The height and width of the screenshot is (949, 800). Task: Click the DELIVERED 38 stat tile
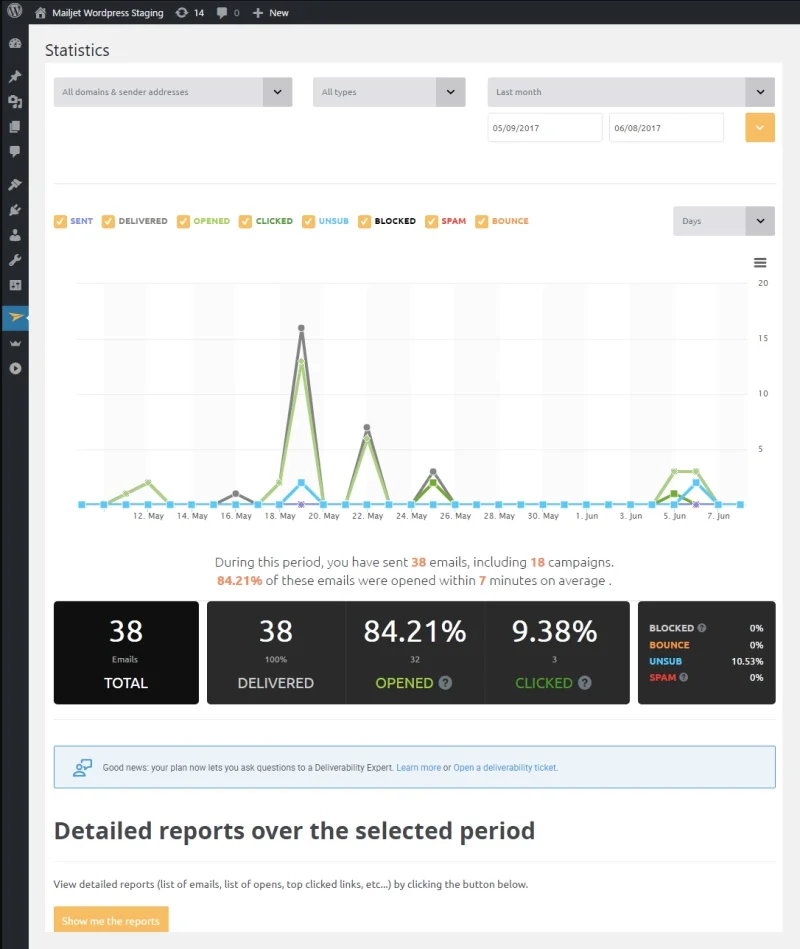[x=276, y=652]
